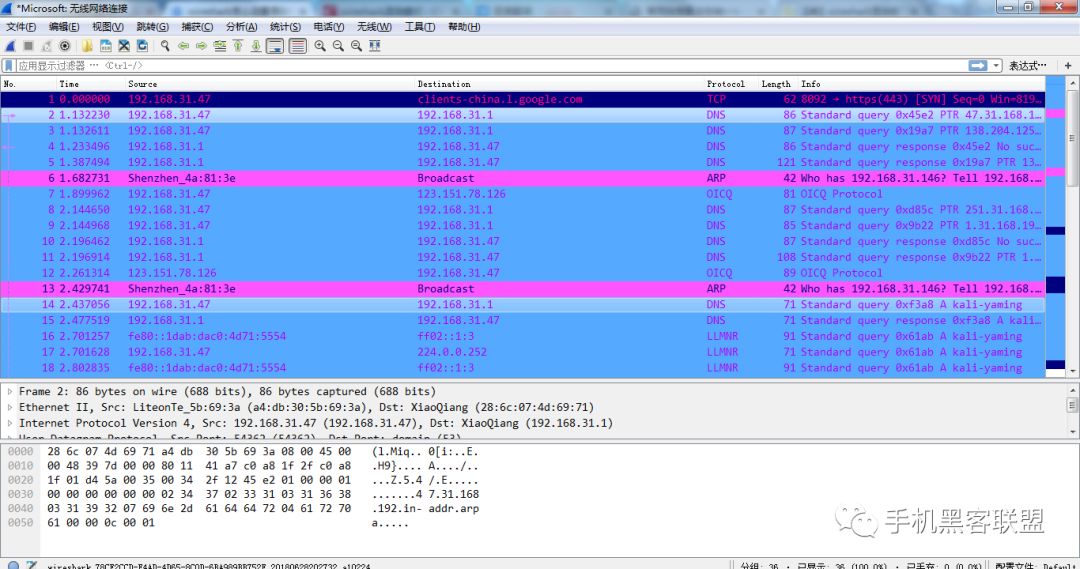Open capture options gear icon

pos(65,46)
